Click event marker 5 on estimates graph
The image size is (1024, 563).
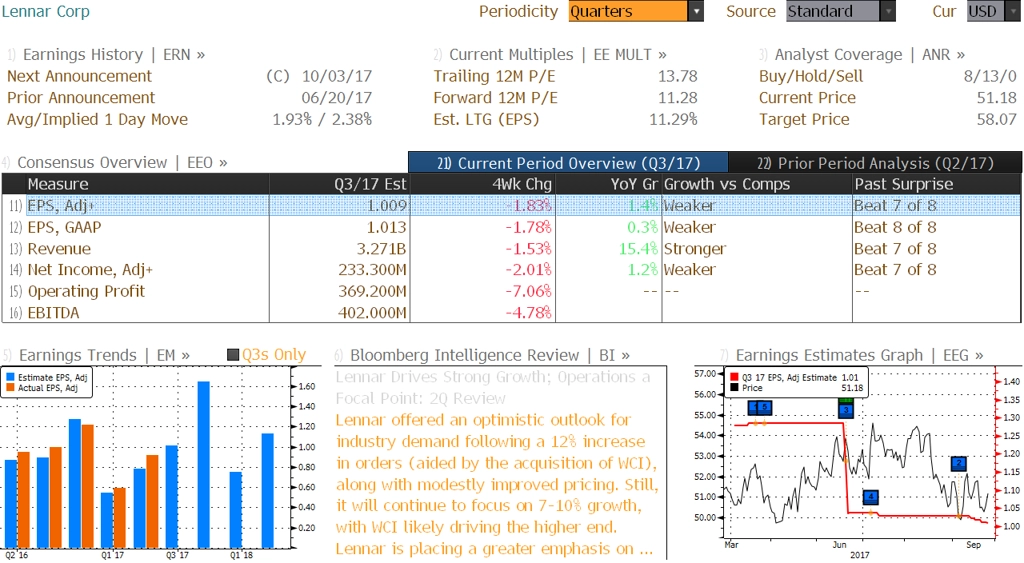765,408
